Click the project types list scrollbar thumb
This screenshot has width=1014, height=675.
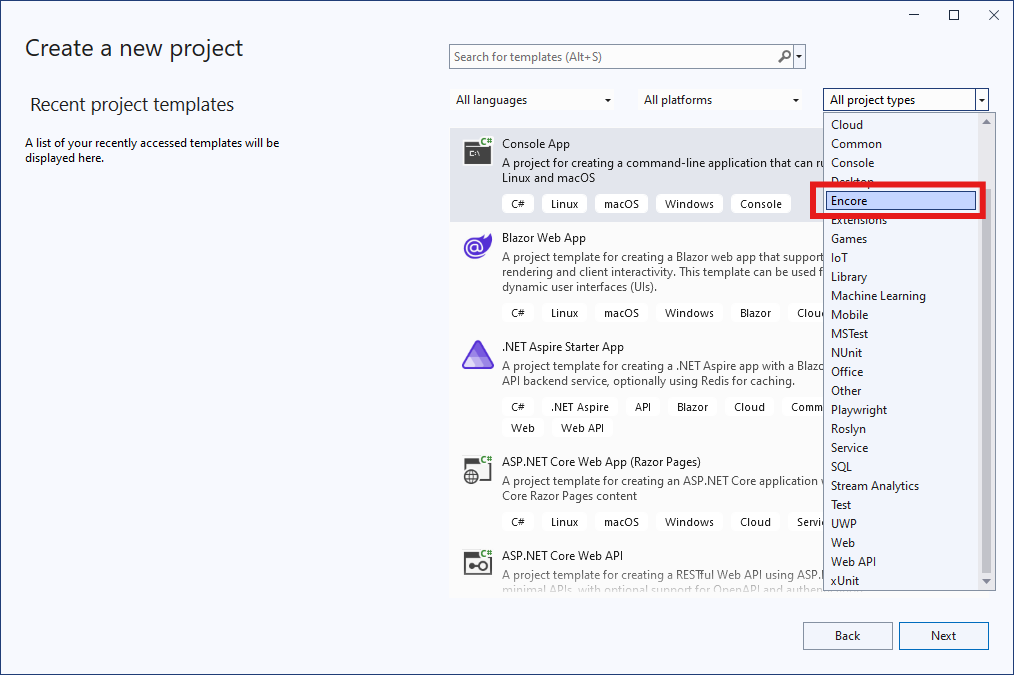[986, 381]
